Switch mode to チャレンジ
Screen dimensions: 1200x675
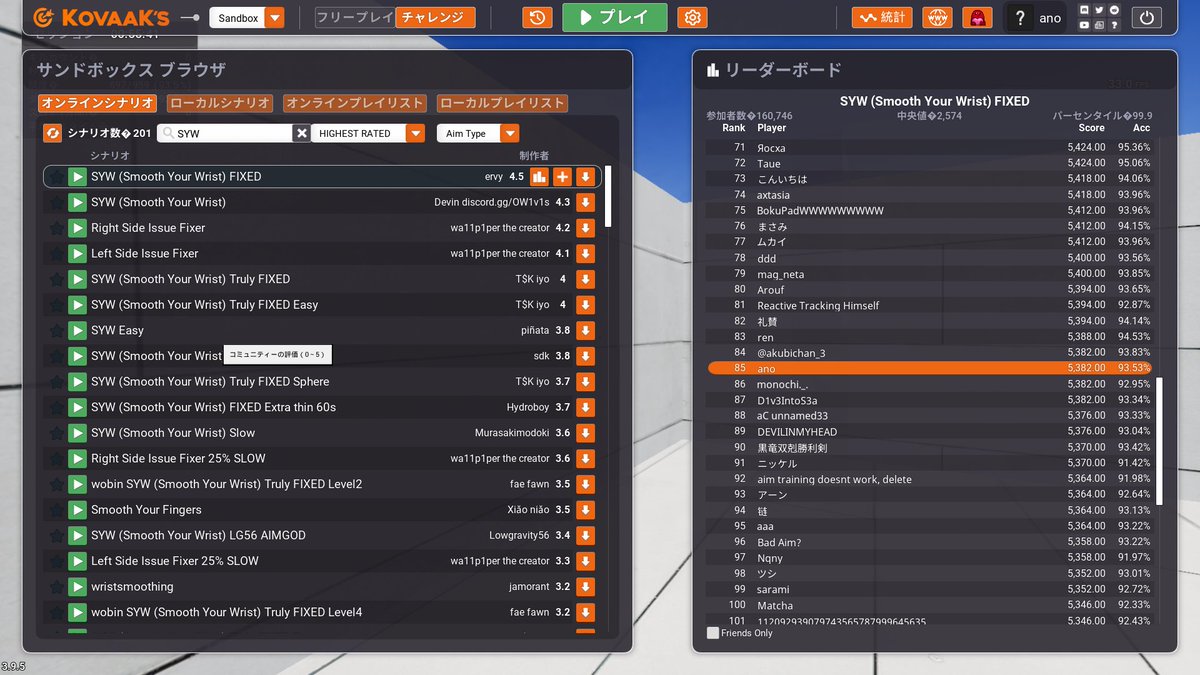click(x=435, y=17)
